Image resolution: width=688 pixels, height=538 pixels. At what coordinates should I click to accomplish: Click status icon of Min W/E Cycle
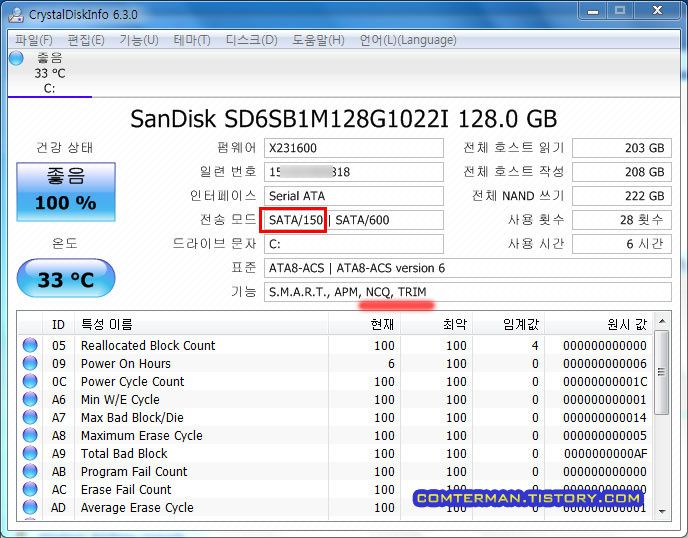(x=30, y=399)
